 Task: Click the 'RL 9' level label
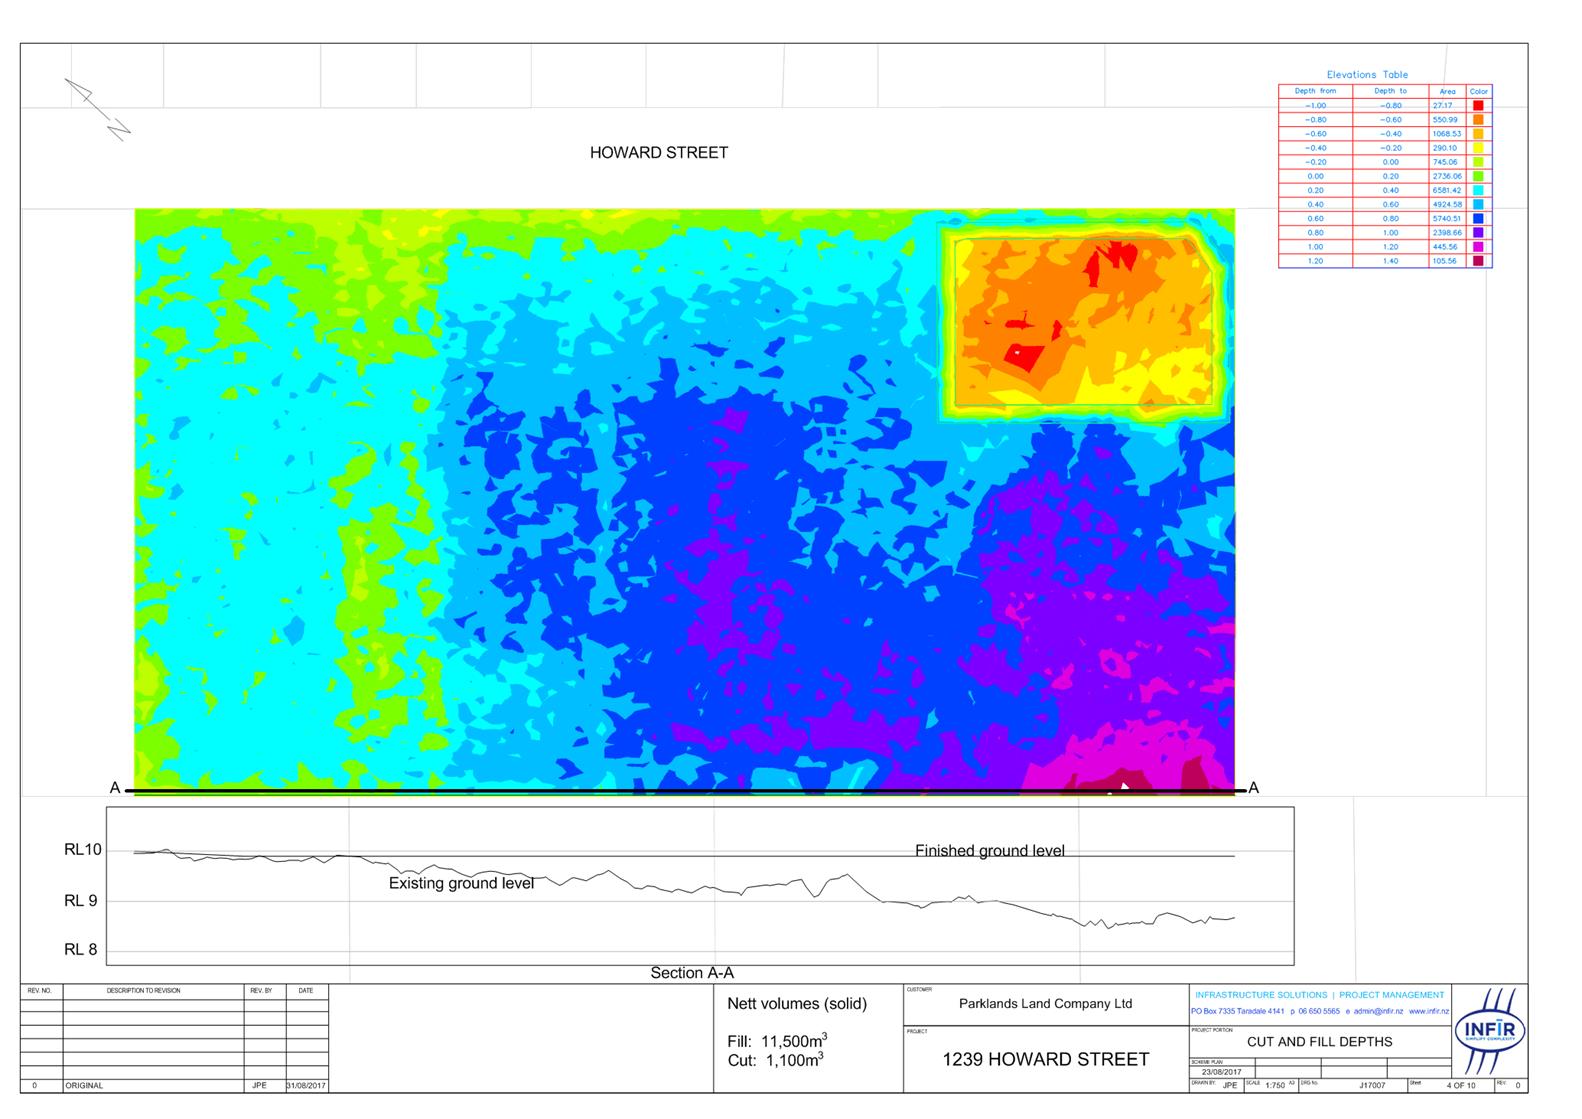tap(81, 901)
